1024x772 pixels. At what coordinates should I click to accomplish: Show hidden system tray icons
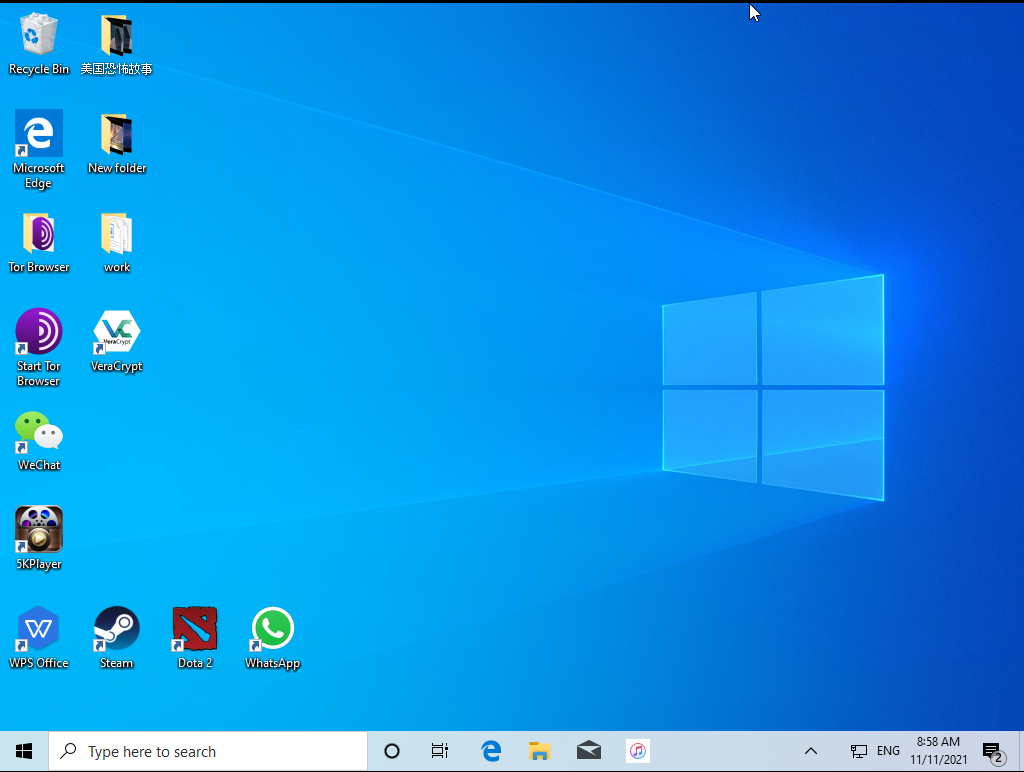click(811, 751)
